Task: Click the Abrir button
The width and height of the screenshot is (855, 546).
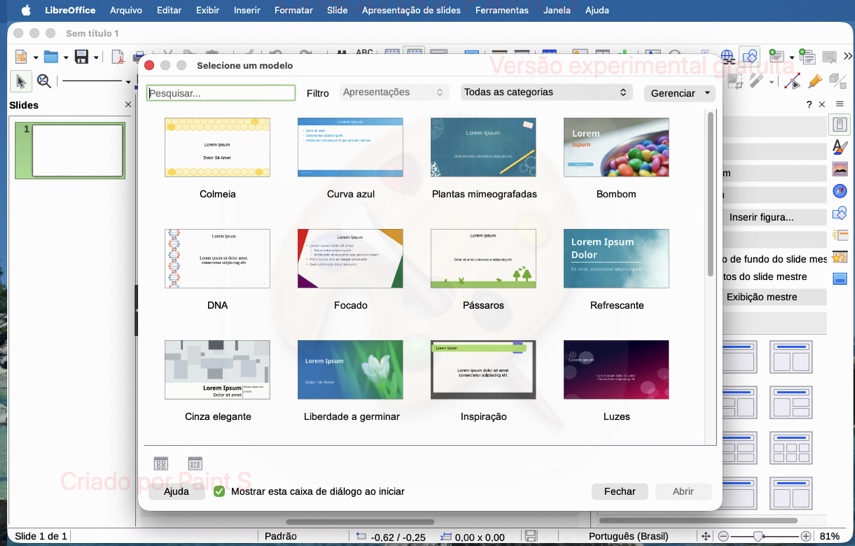Action: coord(683,491)
